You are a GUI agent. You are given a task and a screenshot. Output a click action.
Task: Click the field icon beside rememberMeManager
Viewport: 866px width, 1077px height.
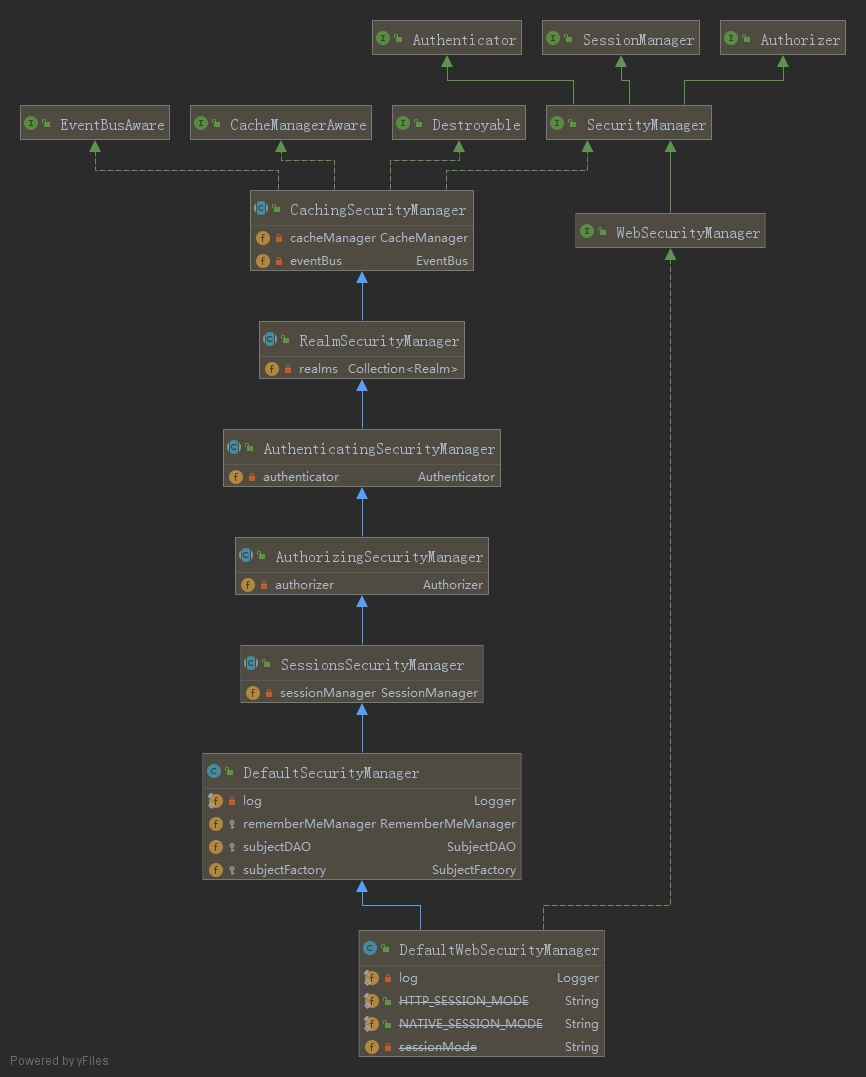(216, 824)
